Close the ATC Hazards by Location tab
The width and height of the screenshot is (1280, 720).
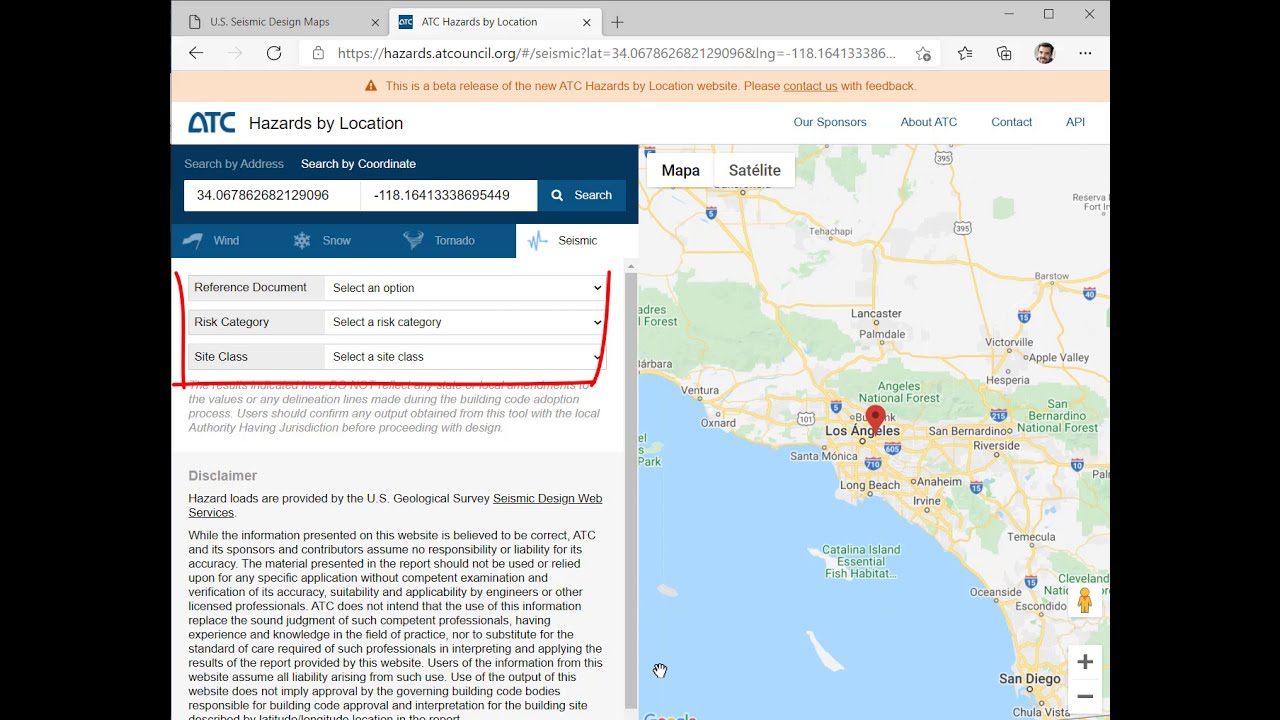pyautogui.click(x=587, y=22)
